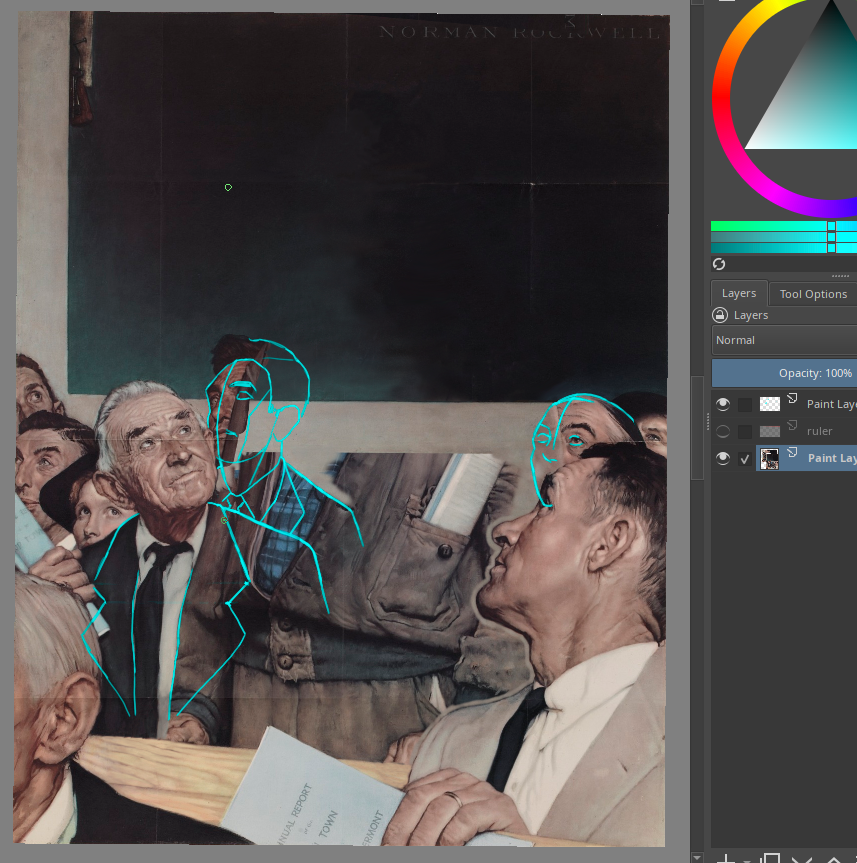The height and width of the screenshot is (863, 857).
Task: Hide the selected bottom Paint Layer
Action: pos(723,458)
